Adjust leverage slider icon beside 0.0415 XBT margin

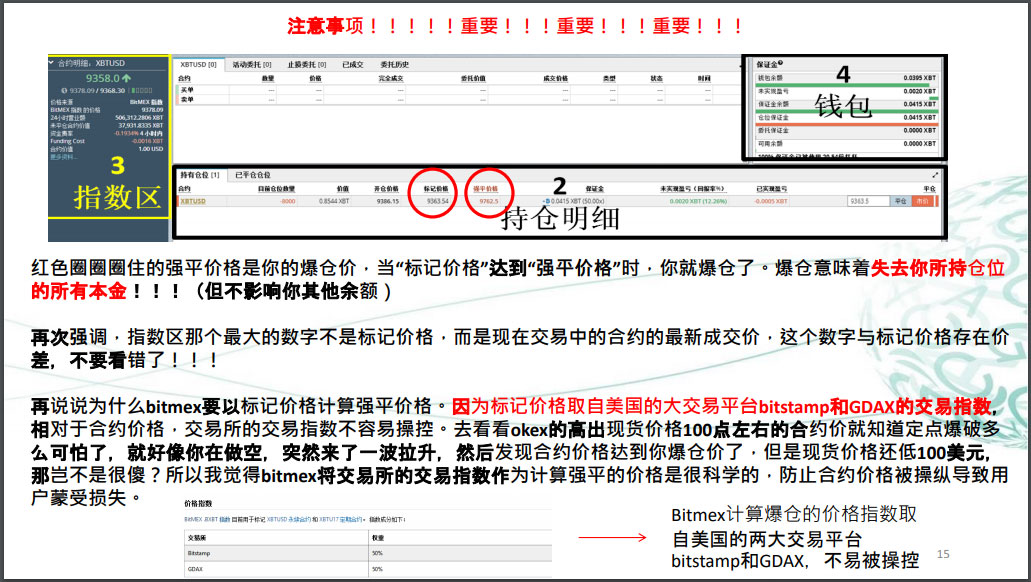pyautogui.click(x=546, y=201)
